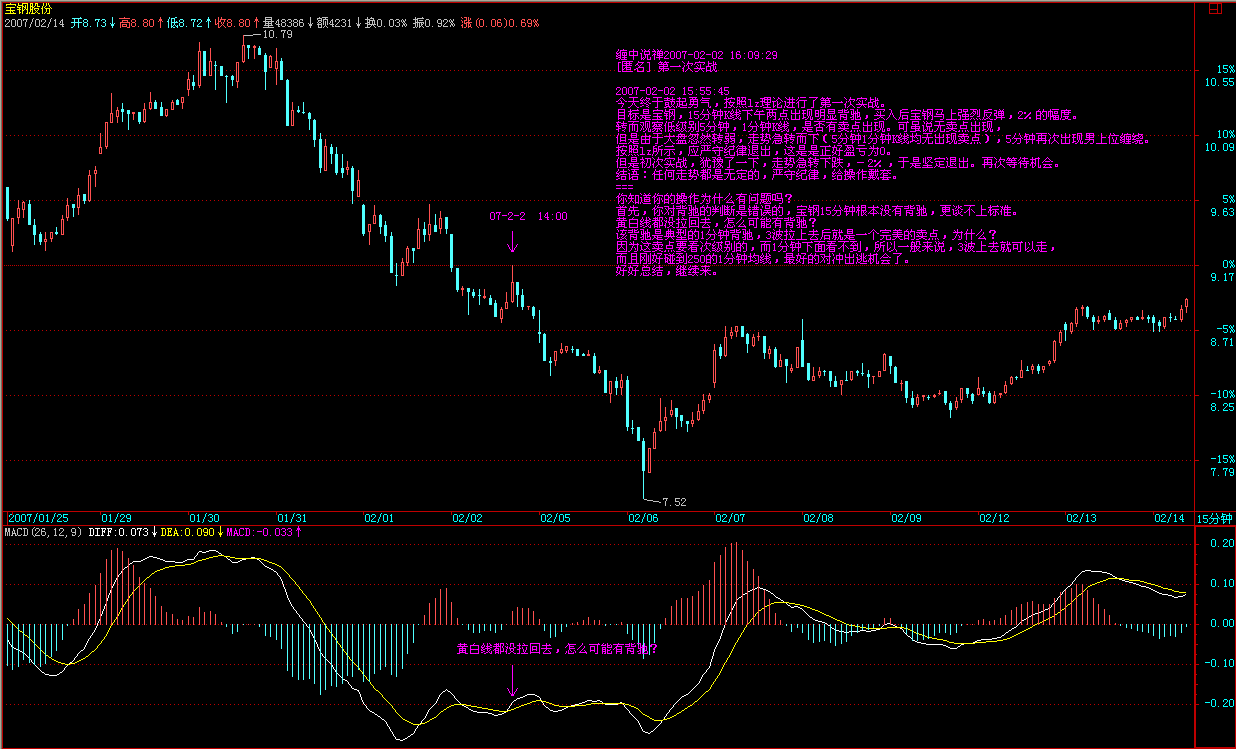Click the 涨(0.06)0.69% change value
Screen dimensions: 1236x749
pyautogui.click(x=498, y=22)
